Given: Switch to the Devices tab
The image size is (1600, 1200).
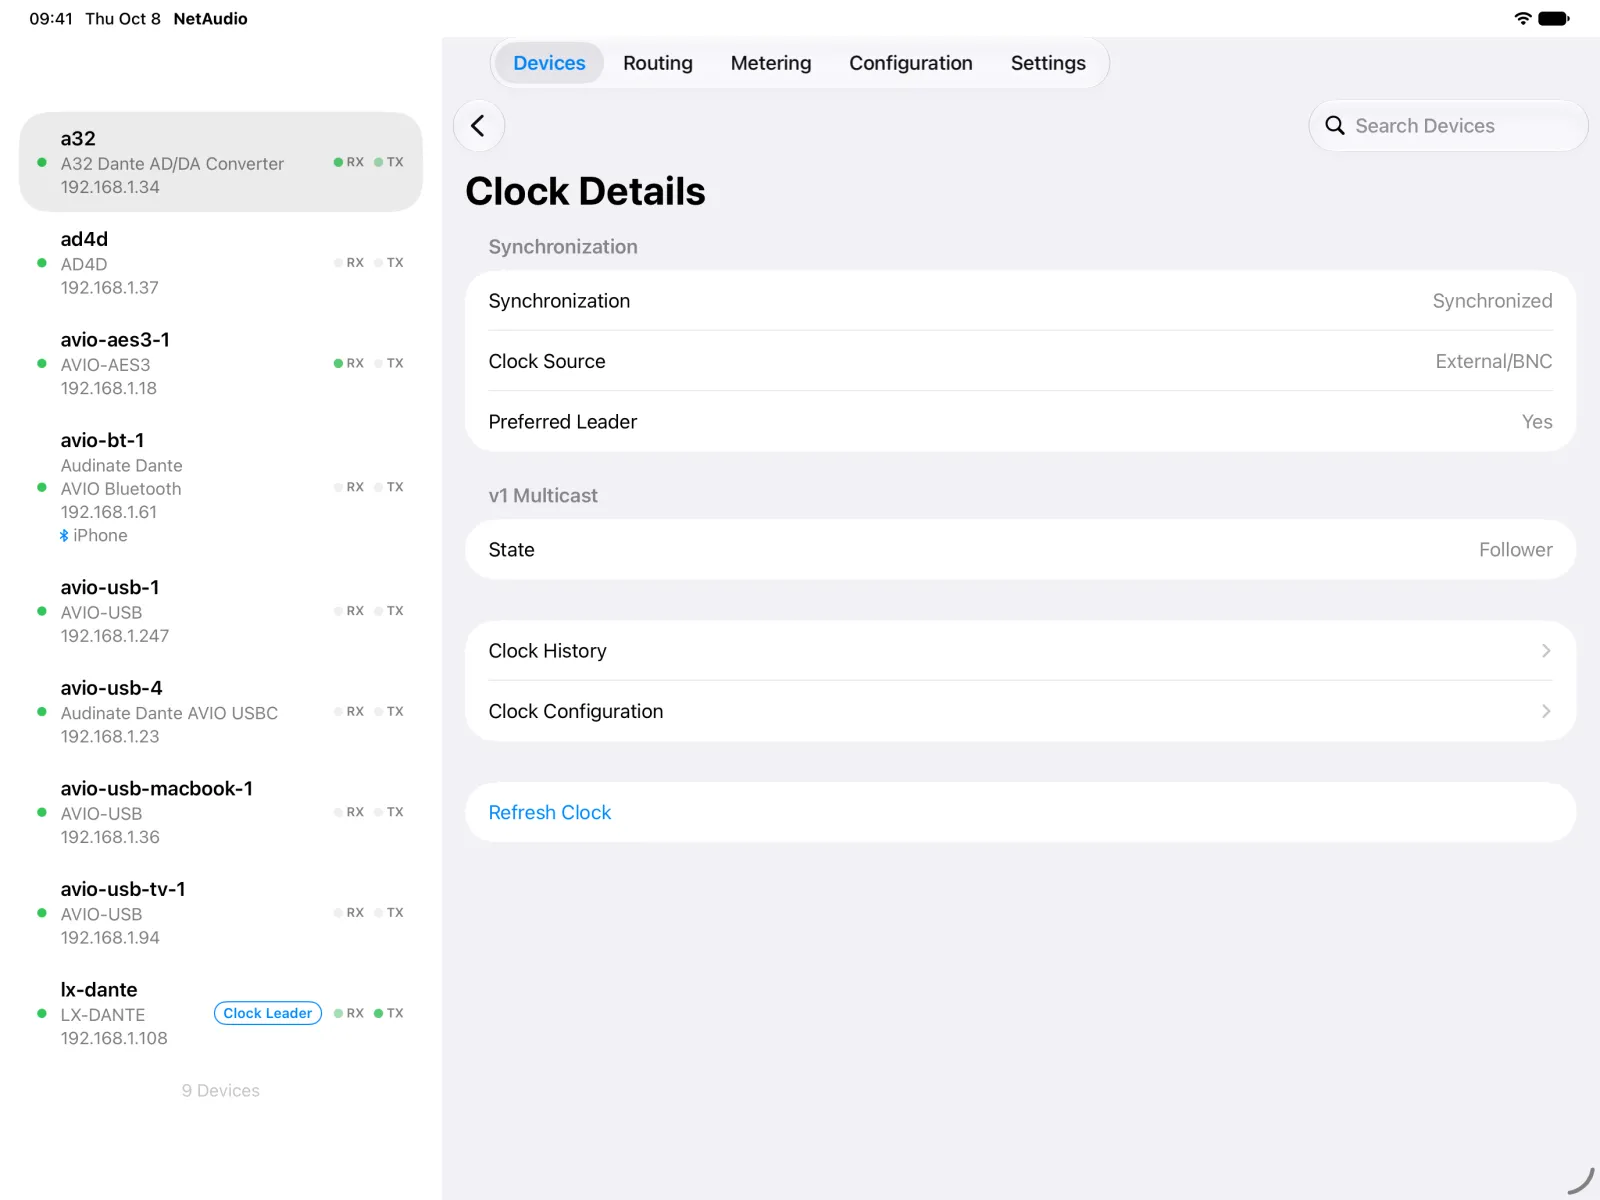Looking at the screenshot, I should (x=549, y=63).
